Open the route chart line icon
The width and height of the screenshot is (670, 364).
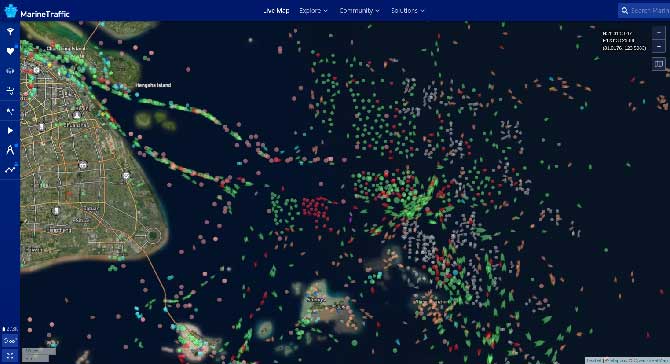10,170
